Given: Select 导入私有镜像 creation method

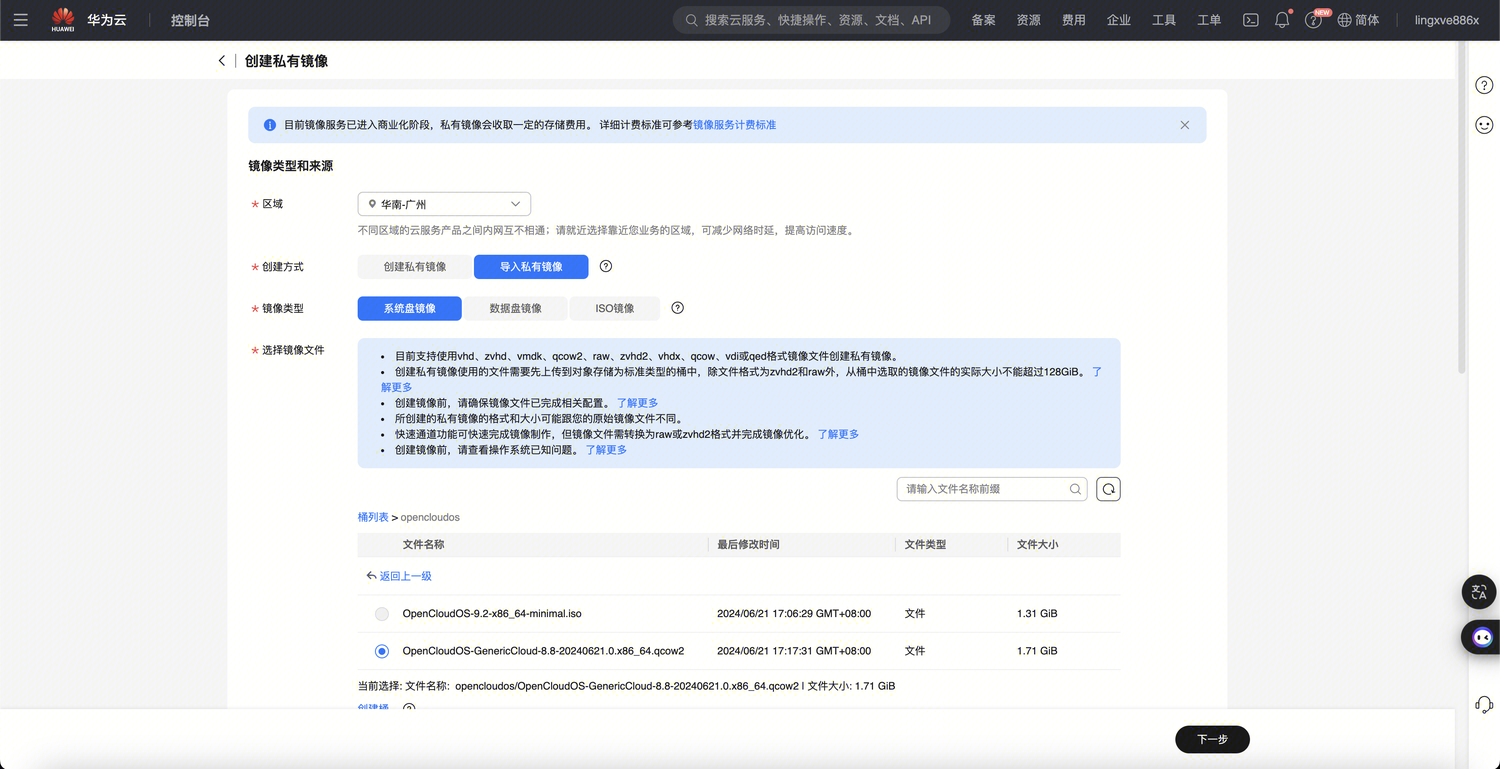Looking at the screenshot, I should 531,267.
